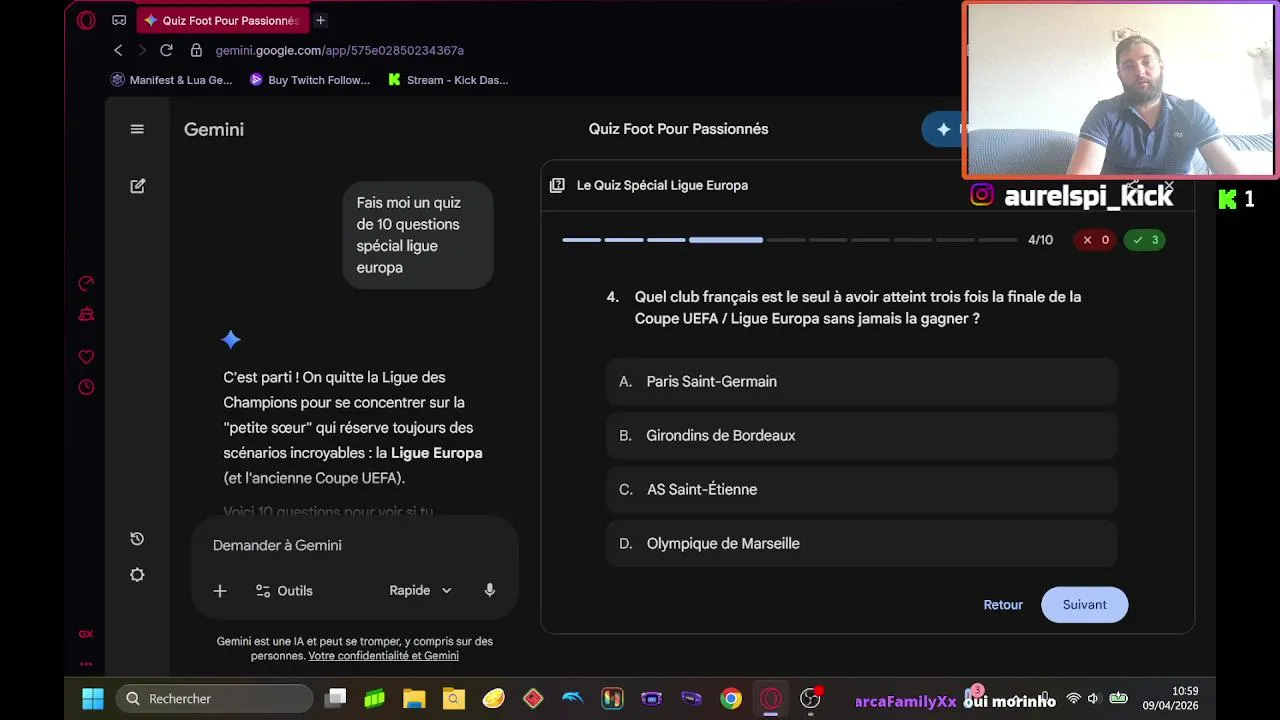Launch Google Chrome from taskbar
The width and height of the screenshot is (1280, 720).
[x=731, y=699]
